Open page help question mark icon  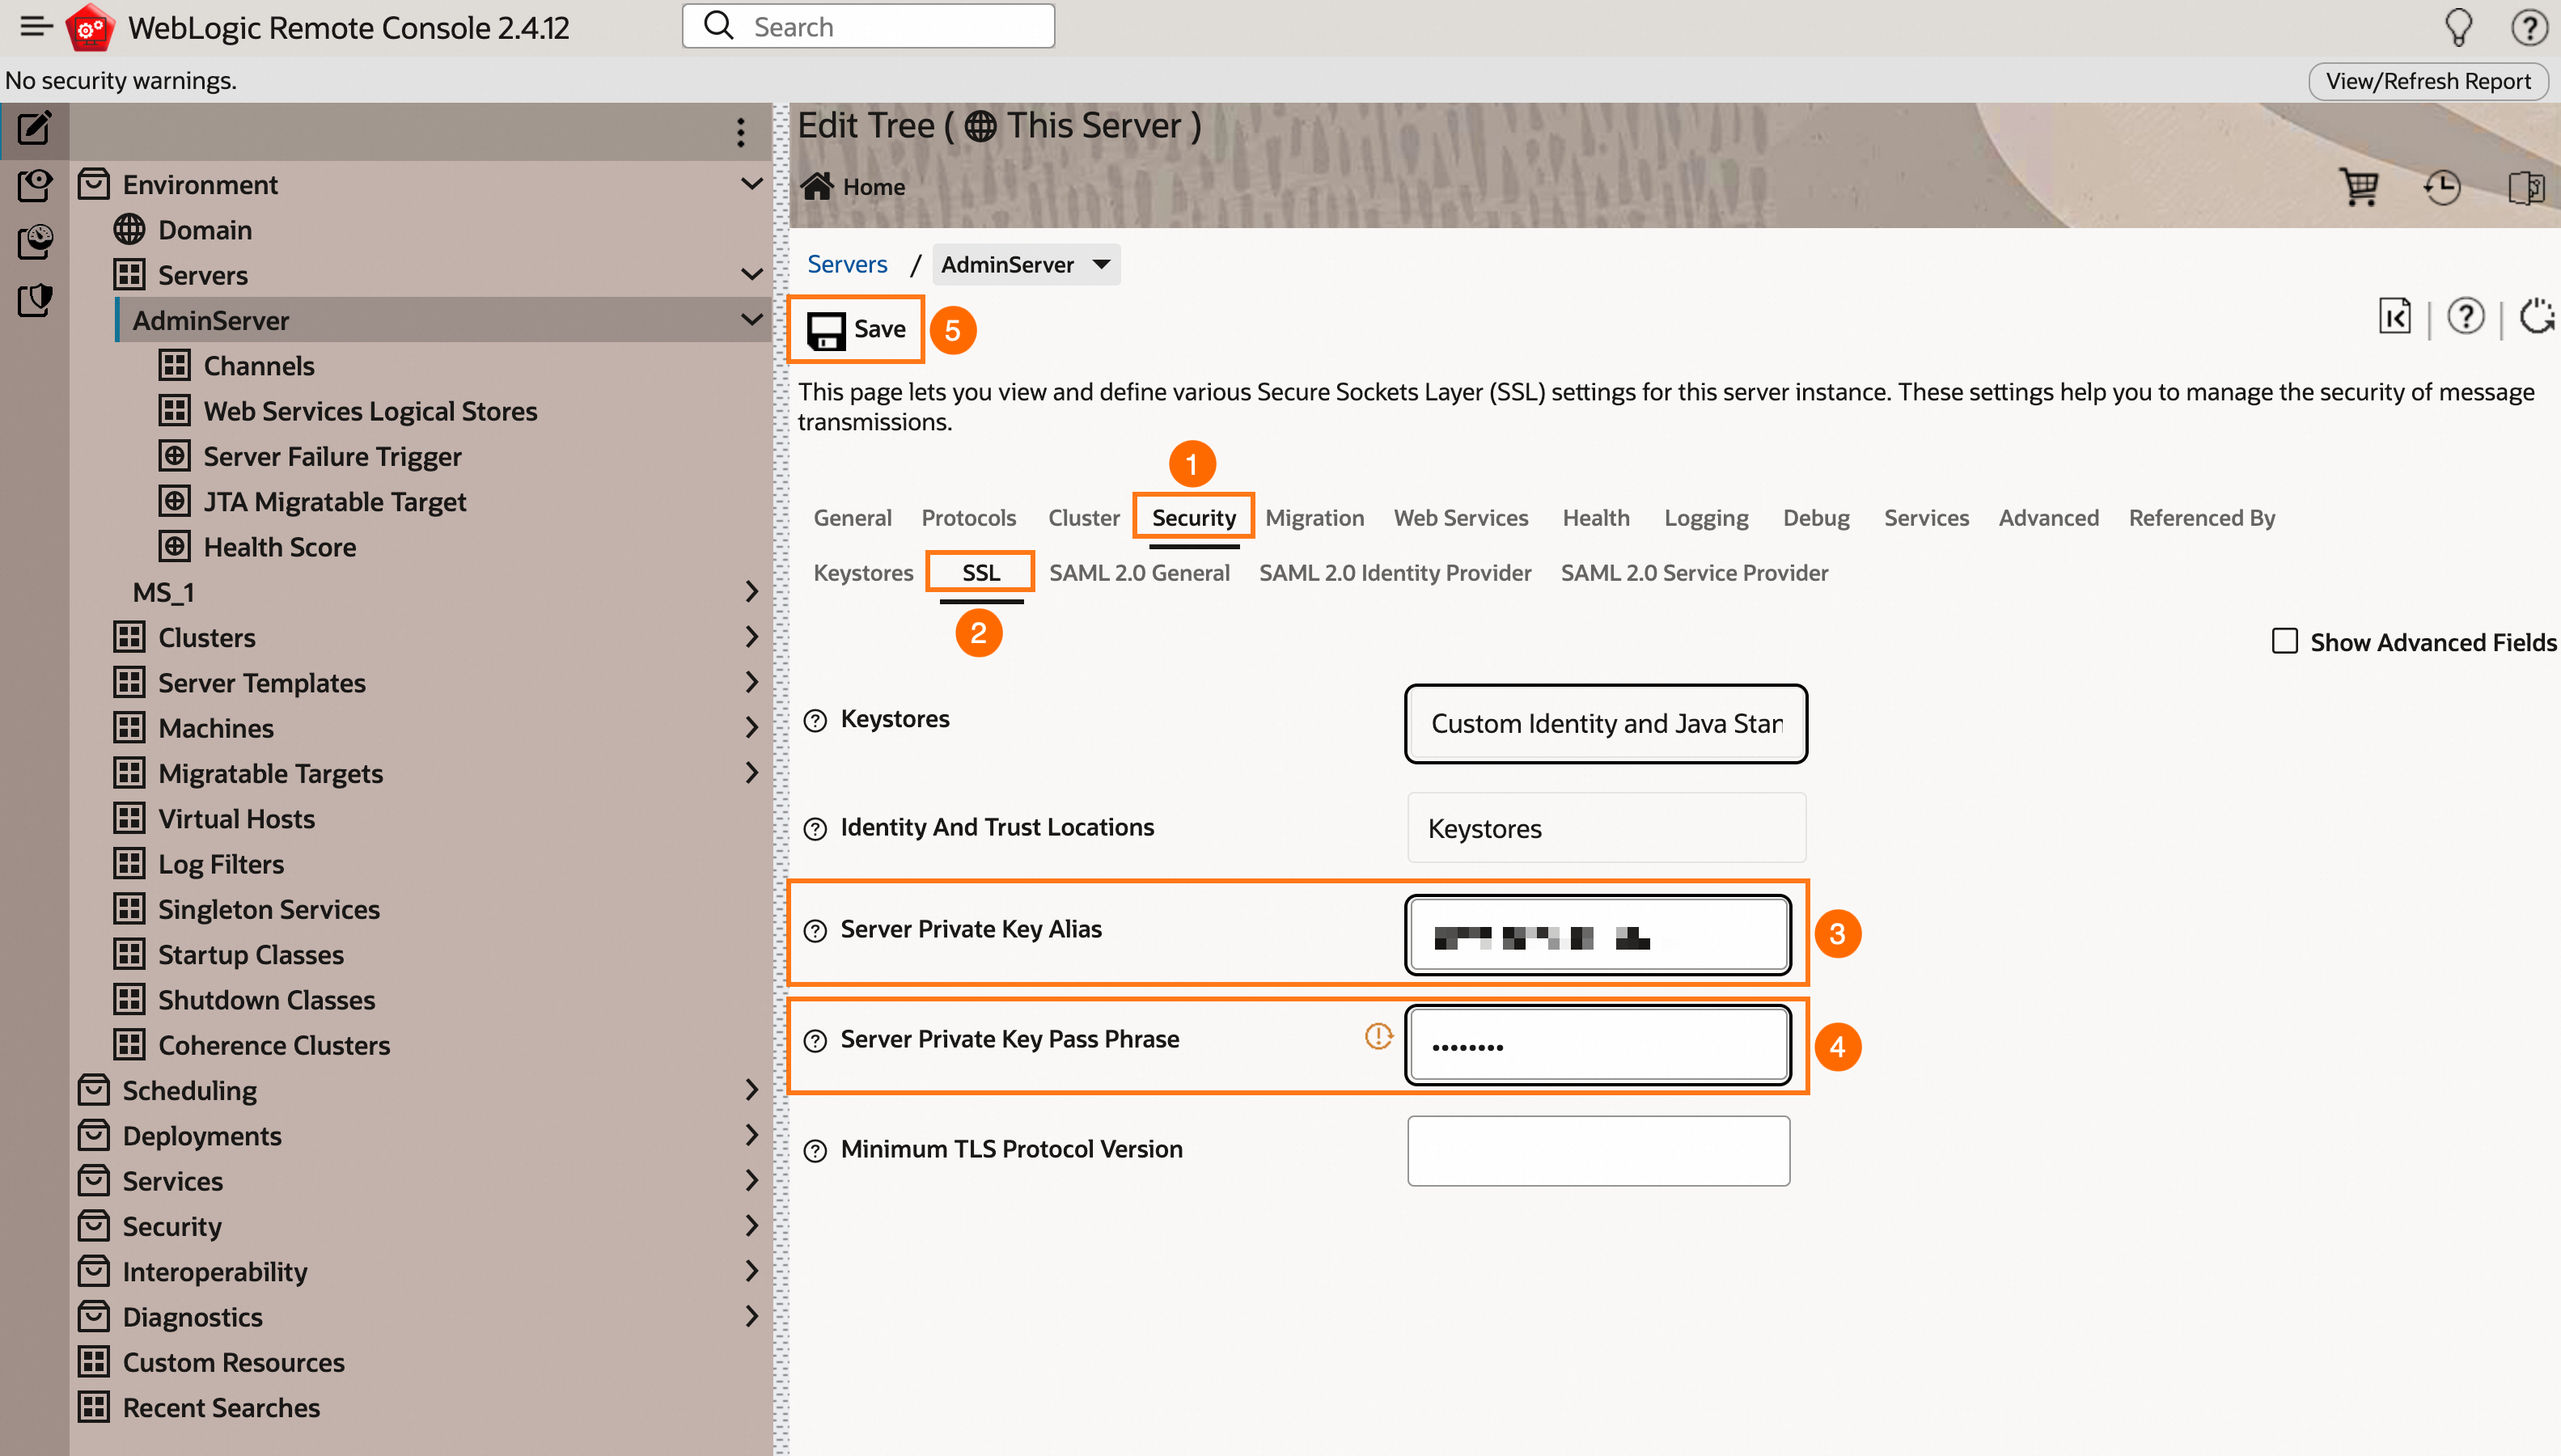point(2465,317)
